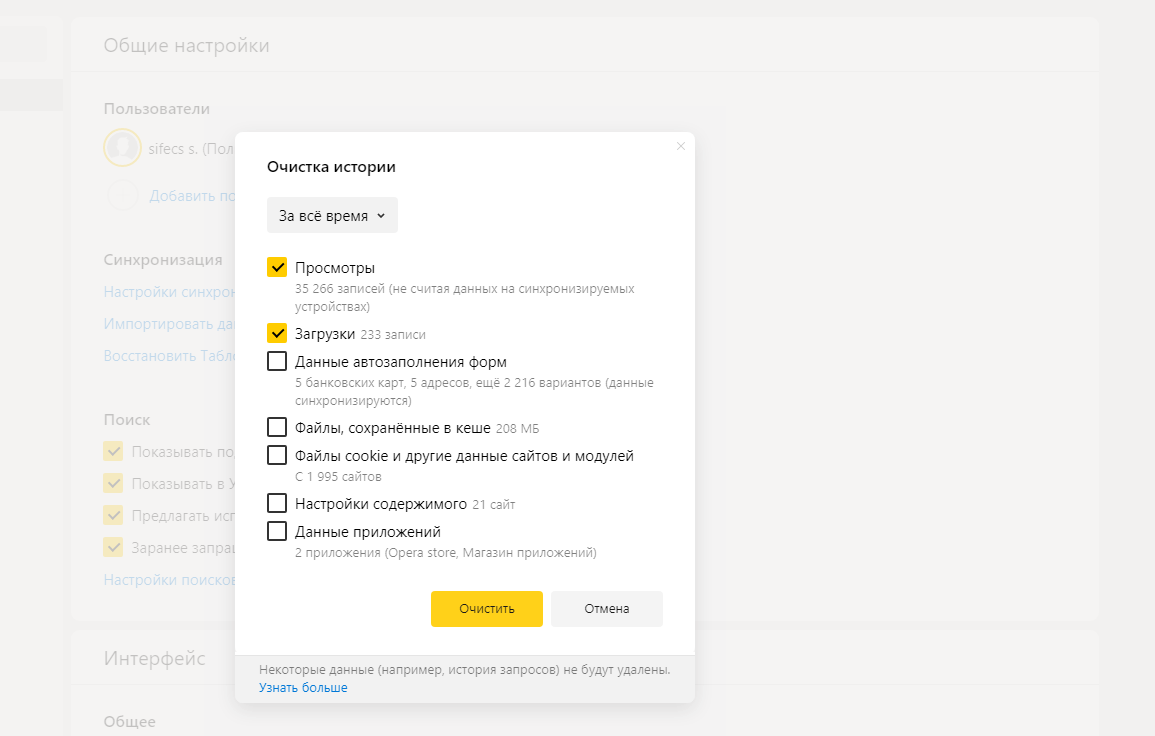Check Файлы, сохранённые в кеше option
The height and width of the screenshot is (736, 1155).
(277, 427)
